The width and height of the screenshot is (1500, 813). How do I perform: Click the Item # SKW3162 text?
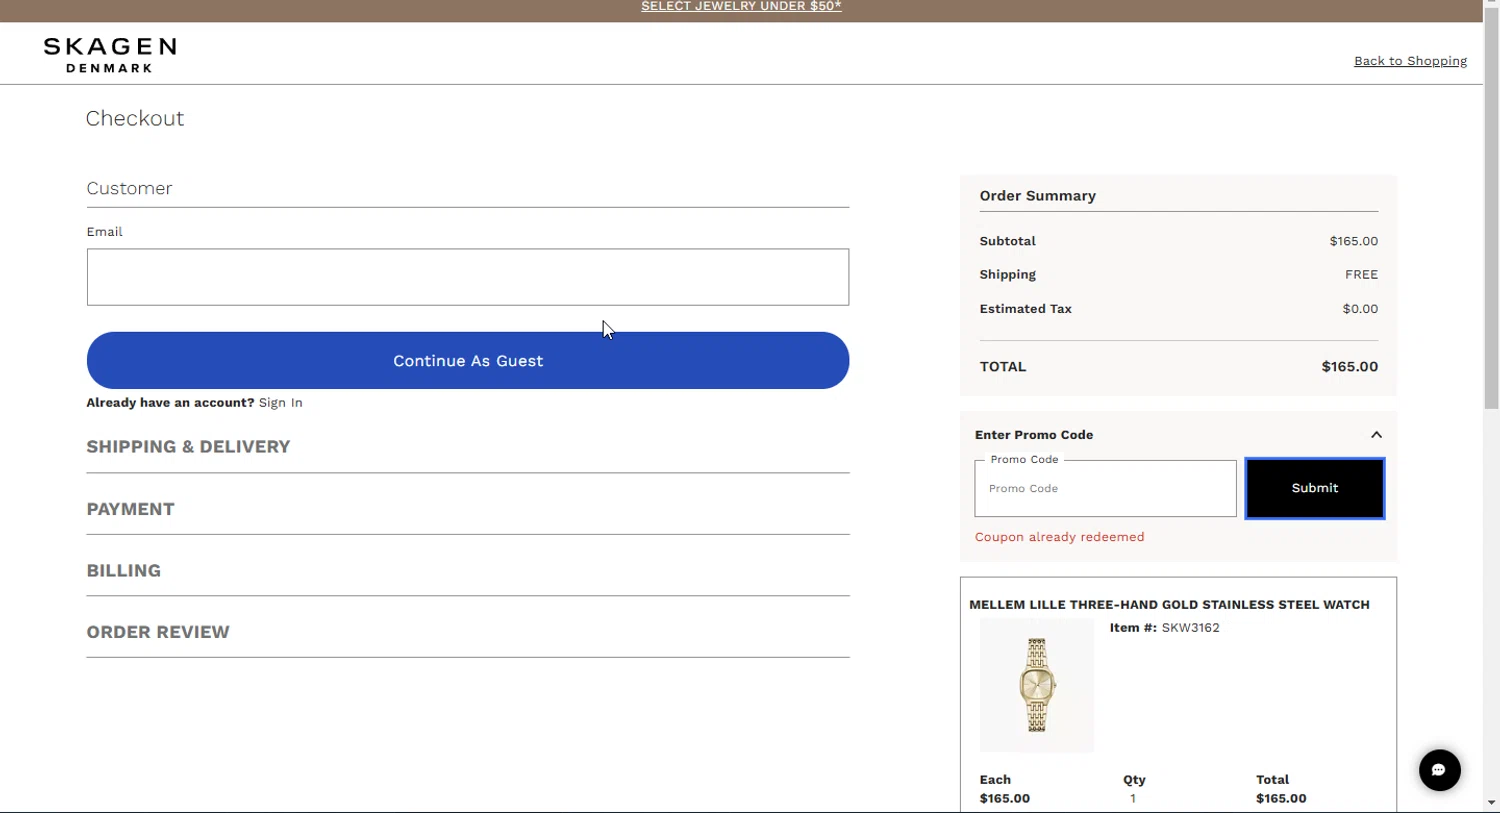pos(1164,628)
